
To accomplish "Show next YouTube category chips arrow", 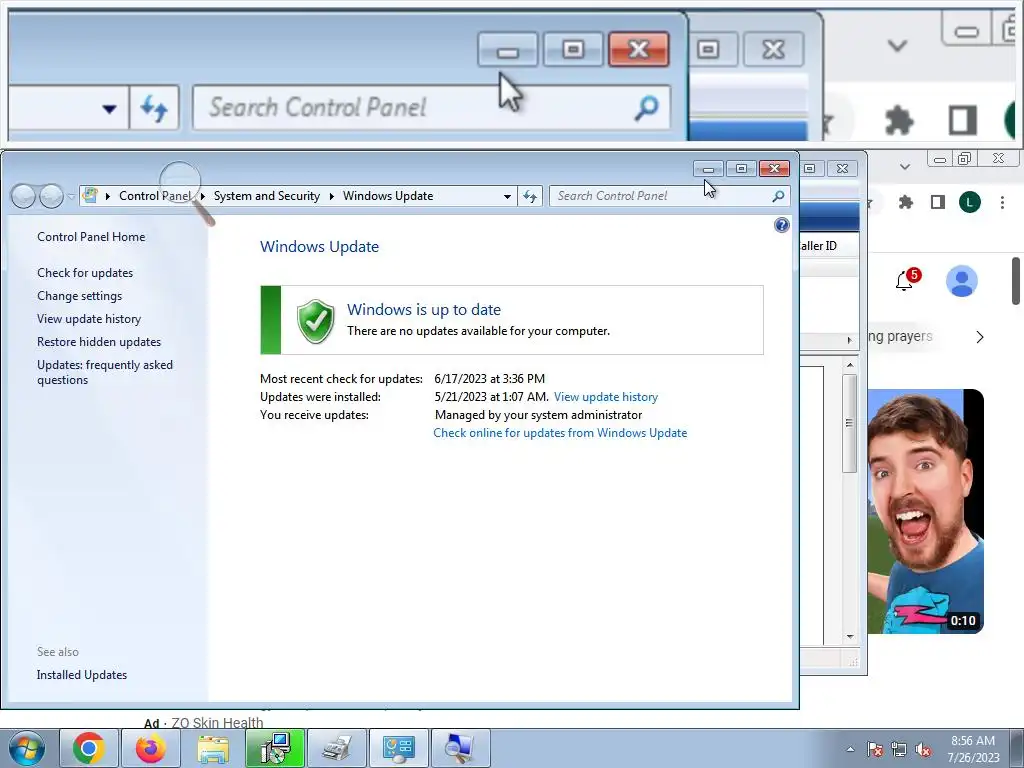I will [980, 337].
